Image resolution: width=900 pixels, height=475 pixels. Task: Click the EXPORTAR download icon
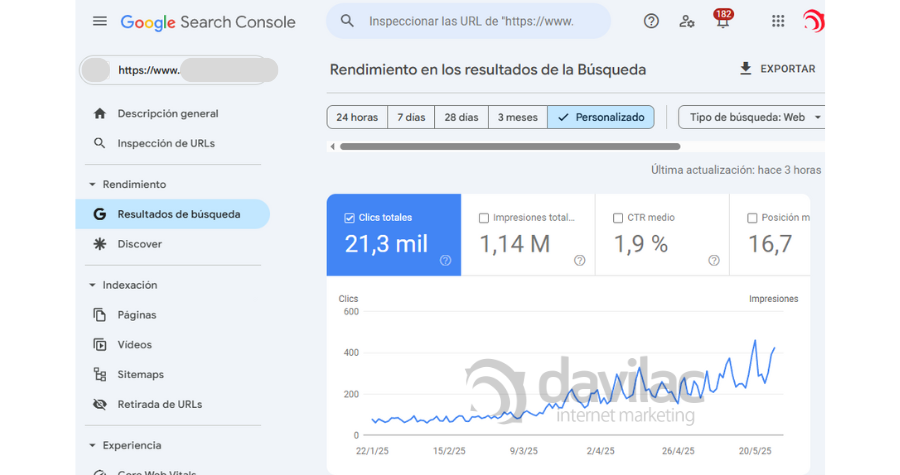[x=745, y=69]
